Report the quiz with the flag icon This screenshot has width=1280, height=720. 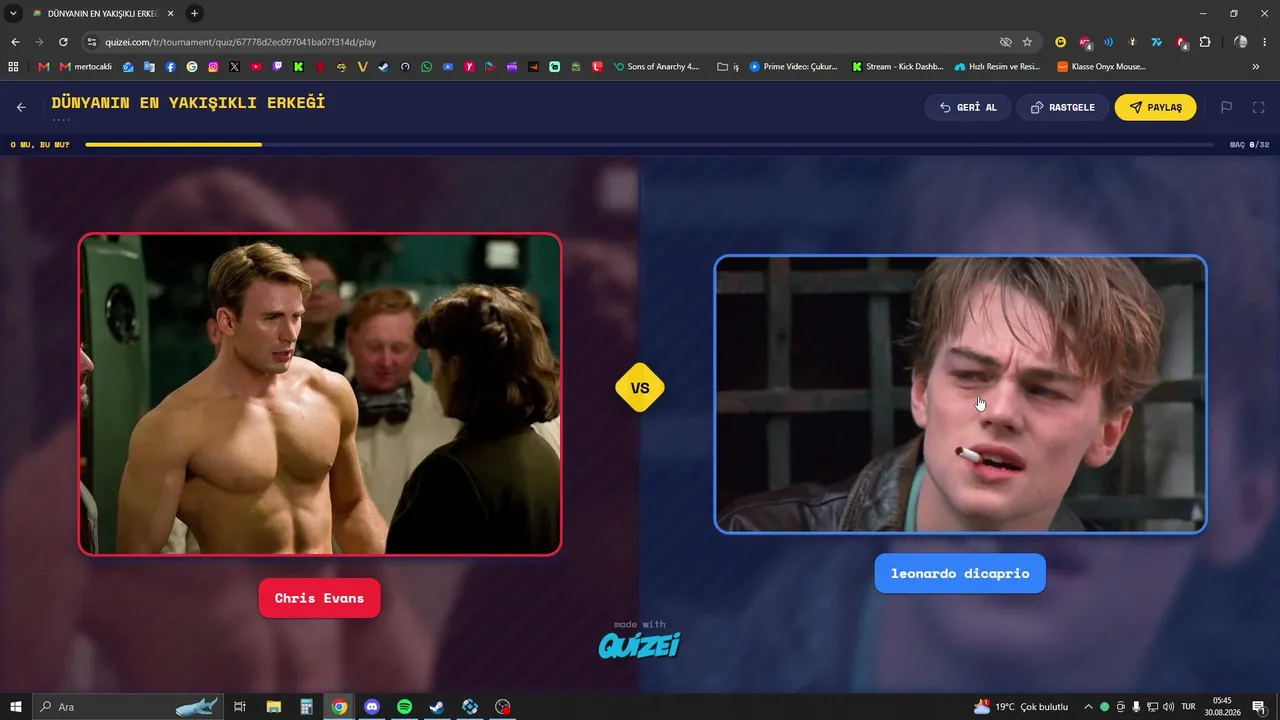1226,107
